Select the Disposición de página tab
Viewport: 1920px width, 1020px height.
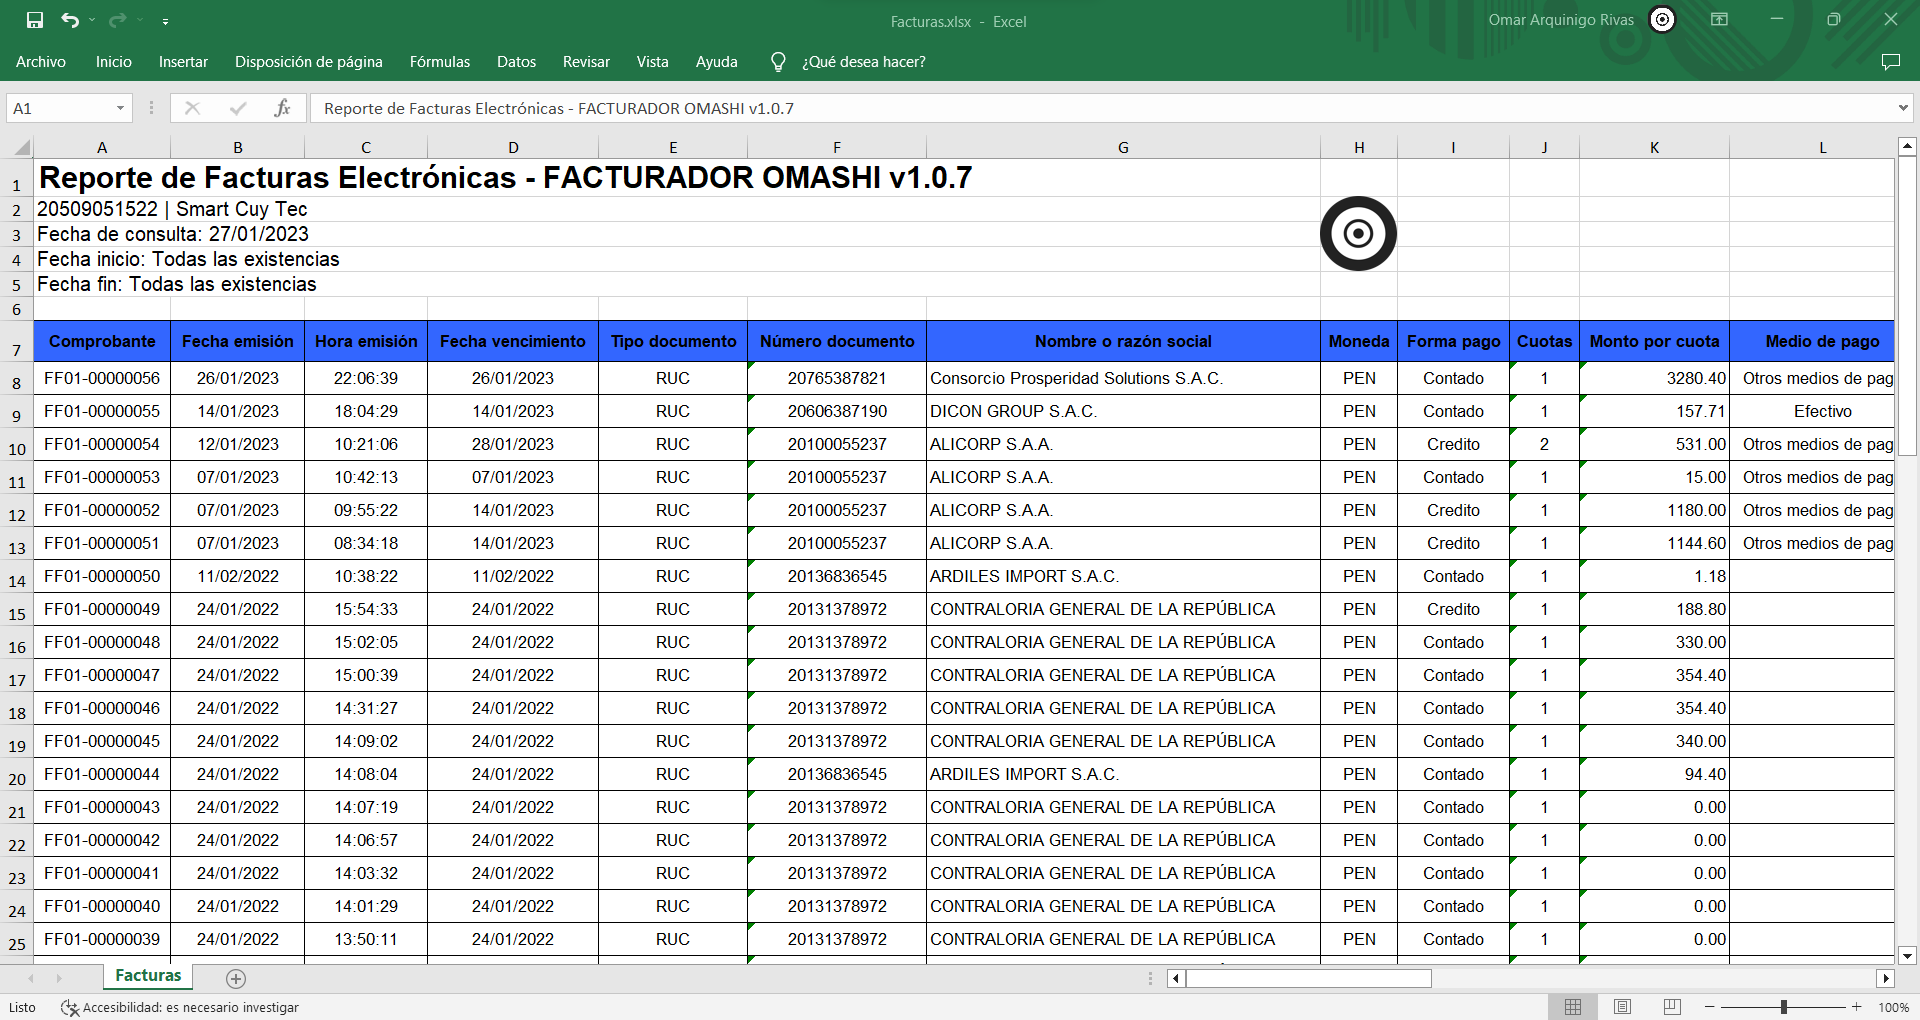[309, 62]
